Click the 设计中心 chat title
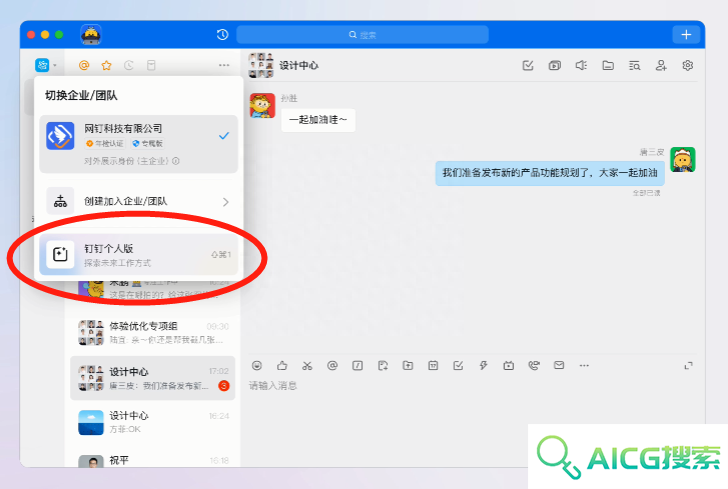The width and height of the screenshot is (728, 489). tap(299, 65)
